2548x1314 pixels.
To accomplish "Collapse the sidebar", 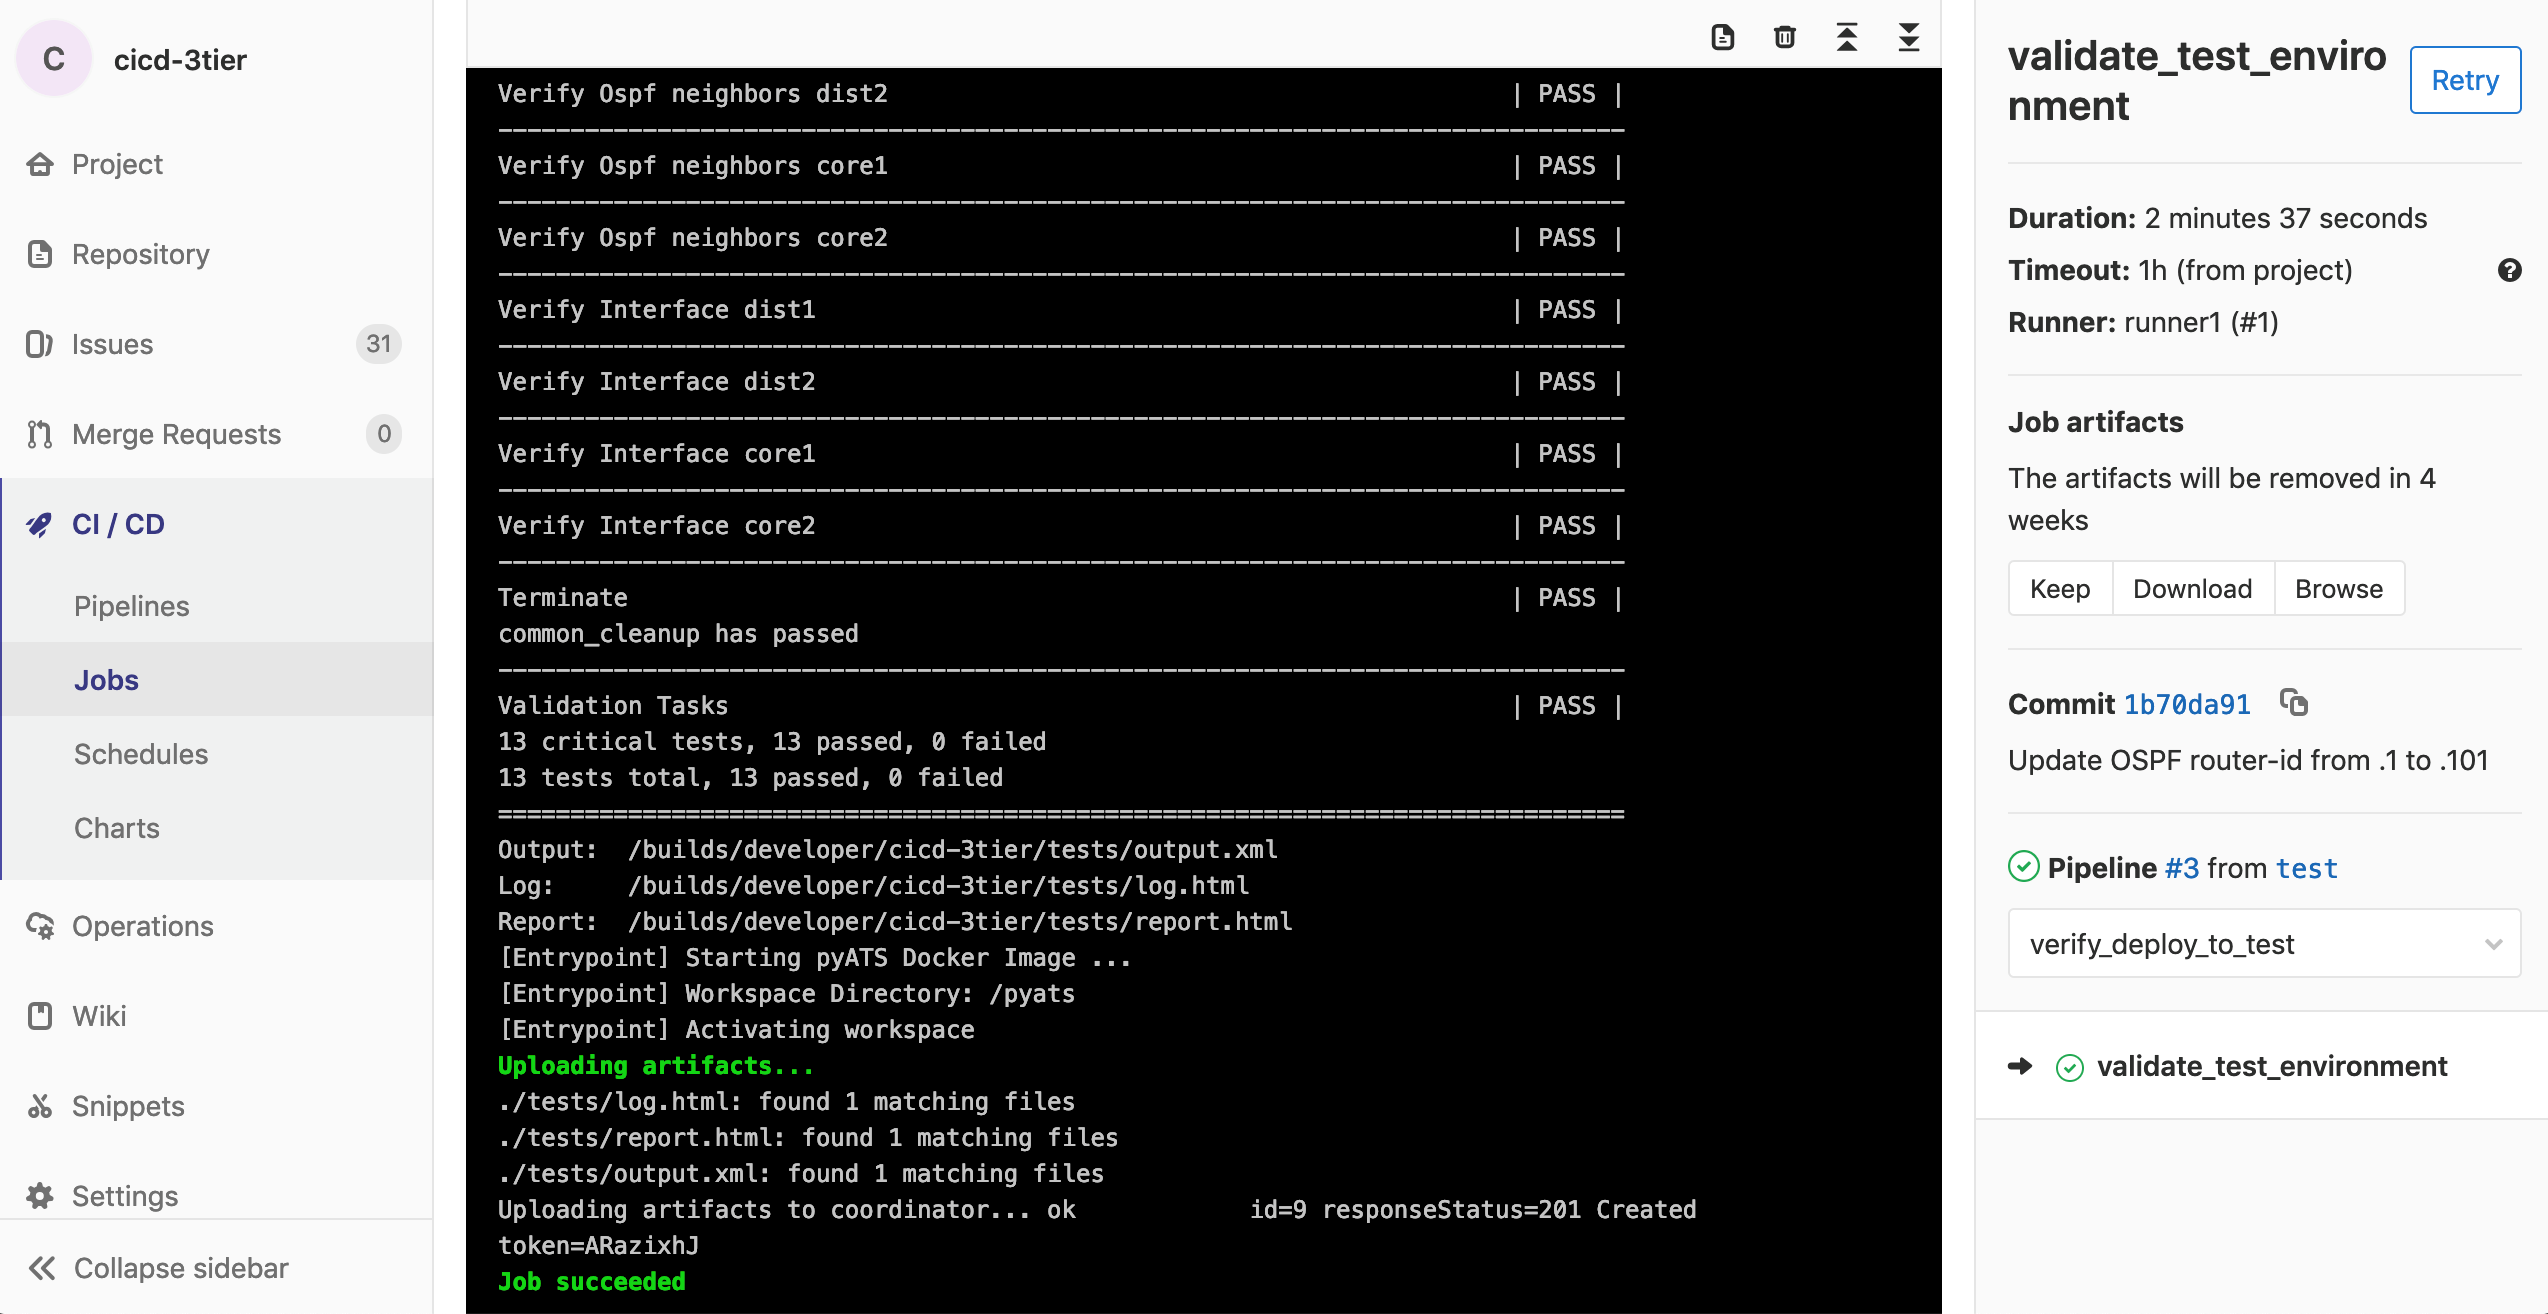I will coord(160,1268).
